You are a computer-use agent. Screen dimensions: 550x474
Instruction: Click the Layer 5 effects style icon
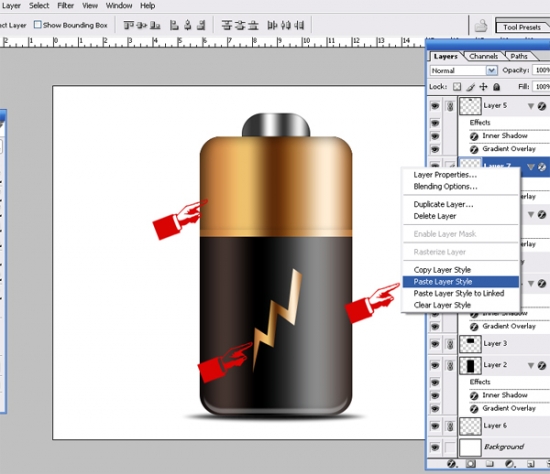[x=542, y=106]
